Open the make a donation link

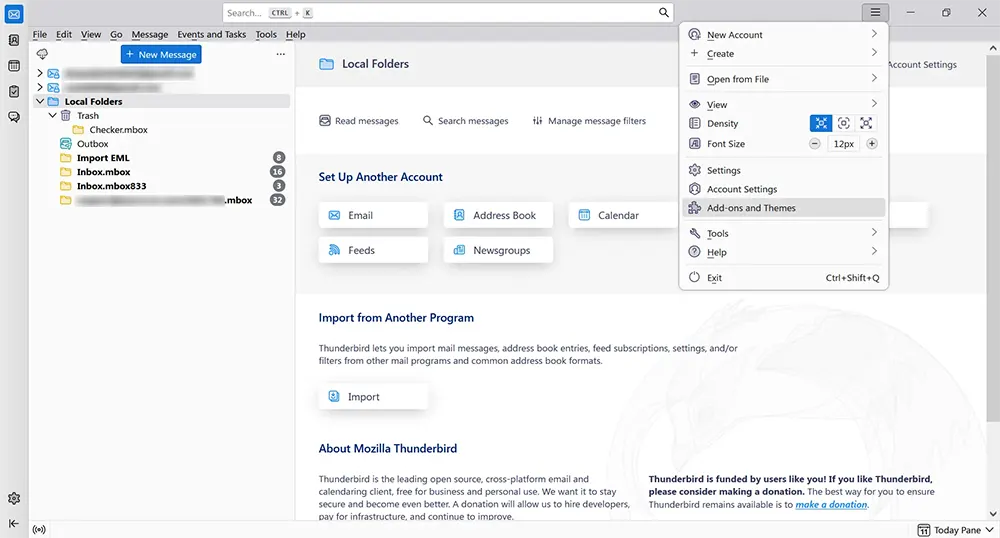[x=831, y=504]
